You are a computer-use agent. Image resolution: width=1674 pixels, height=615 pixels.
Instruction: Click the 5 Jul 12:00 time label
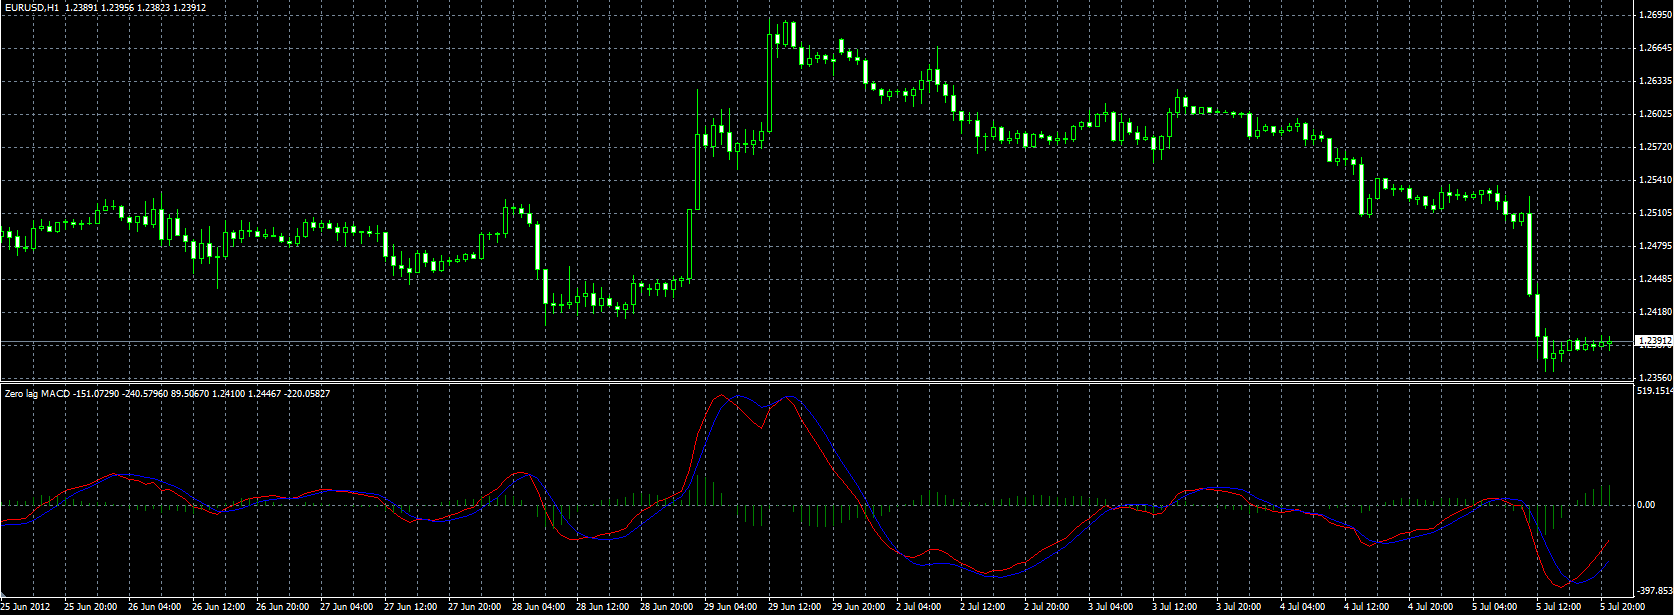1560,607
